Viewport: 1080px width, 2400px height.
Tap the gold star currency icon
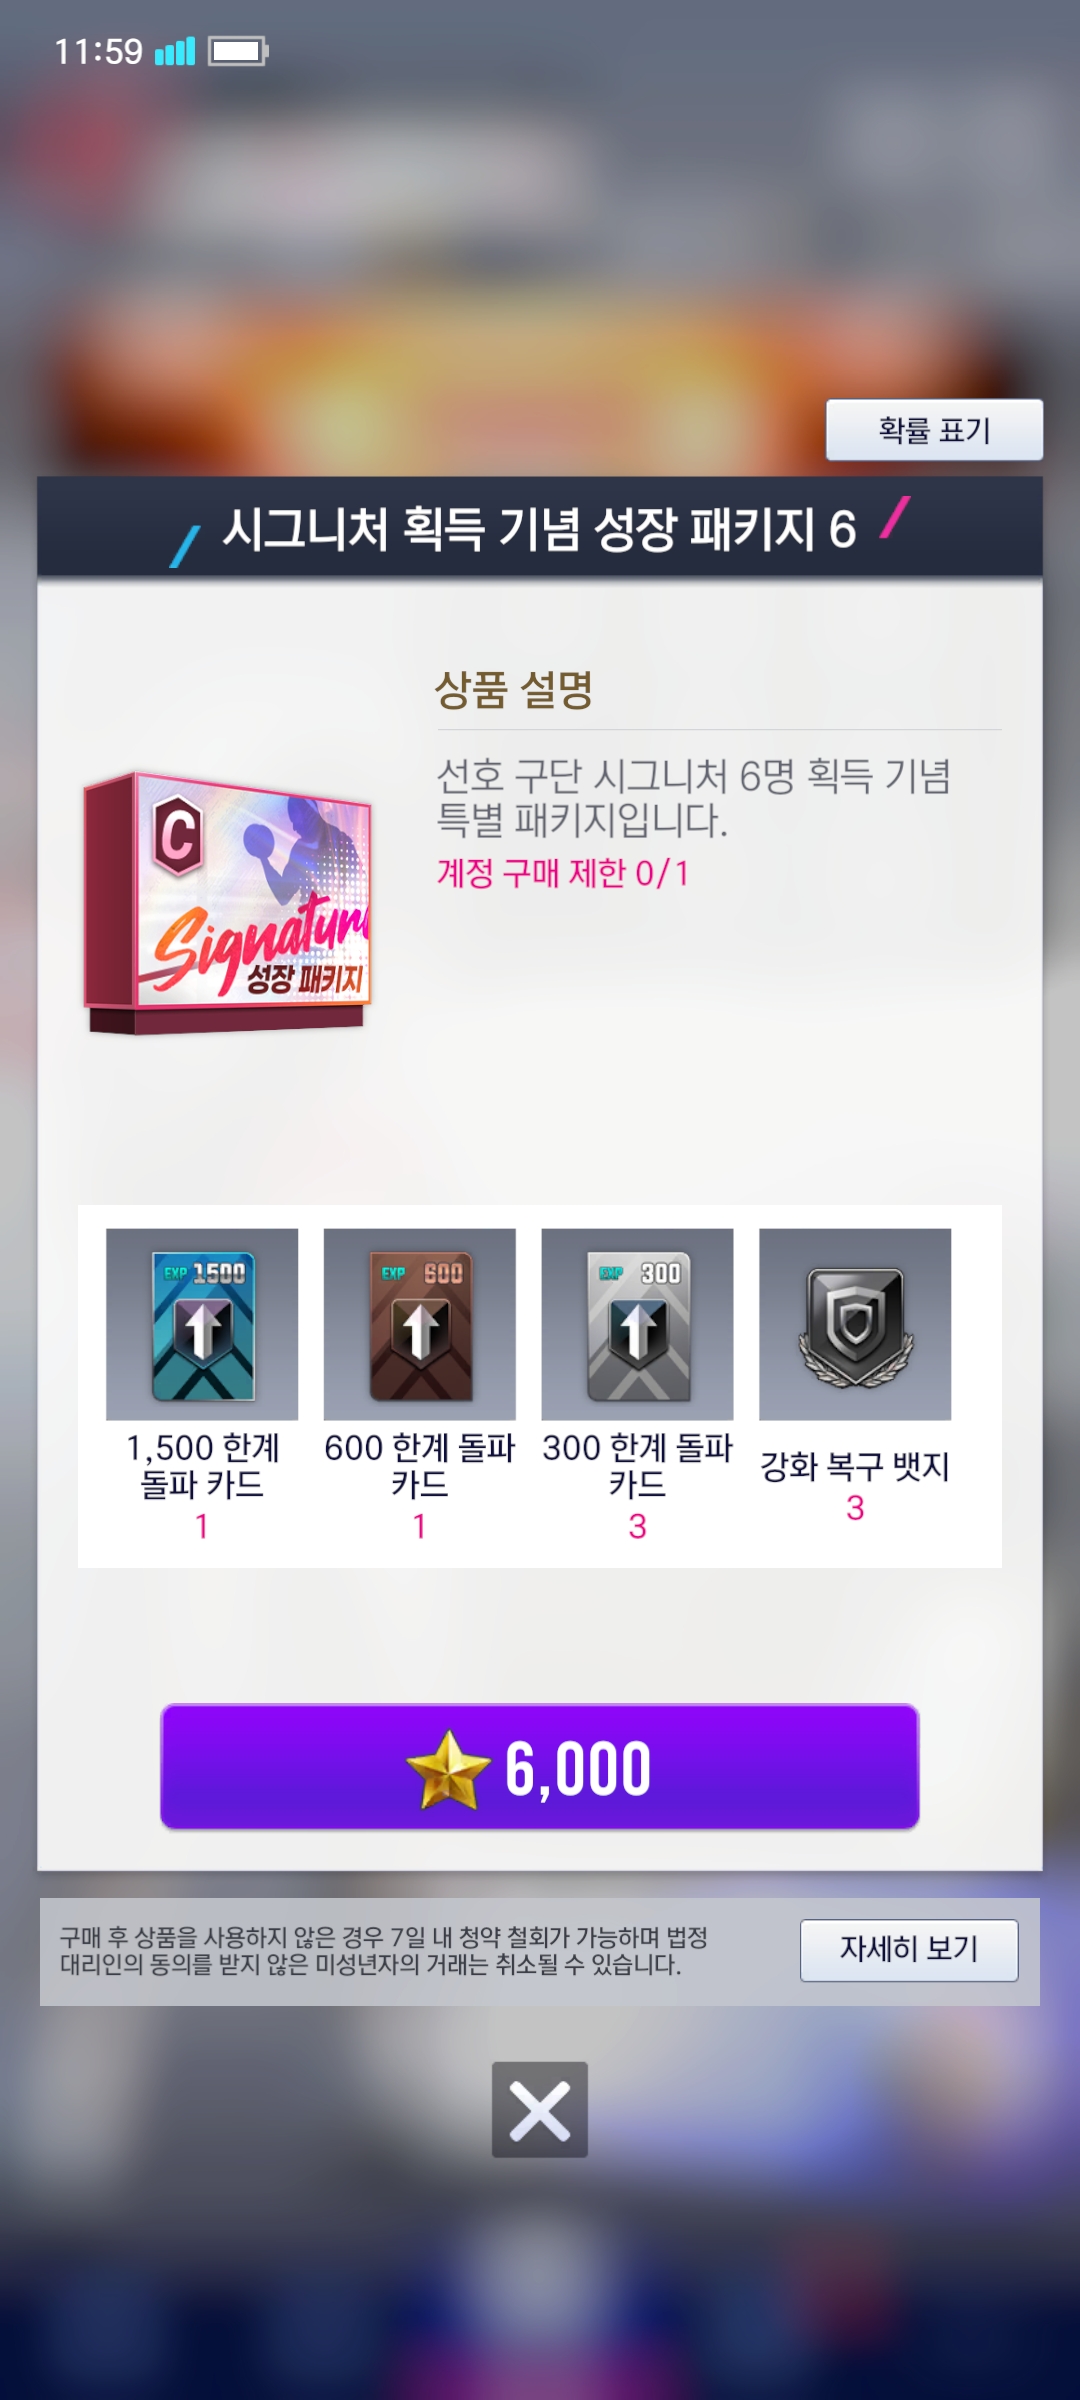pyautogui.click(x=448, y=1769)
